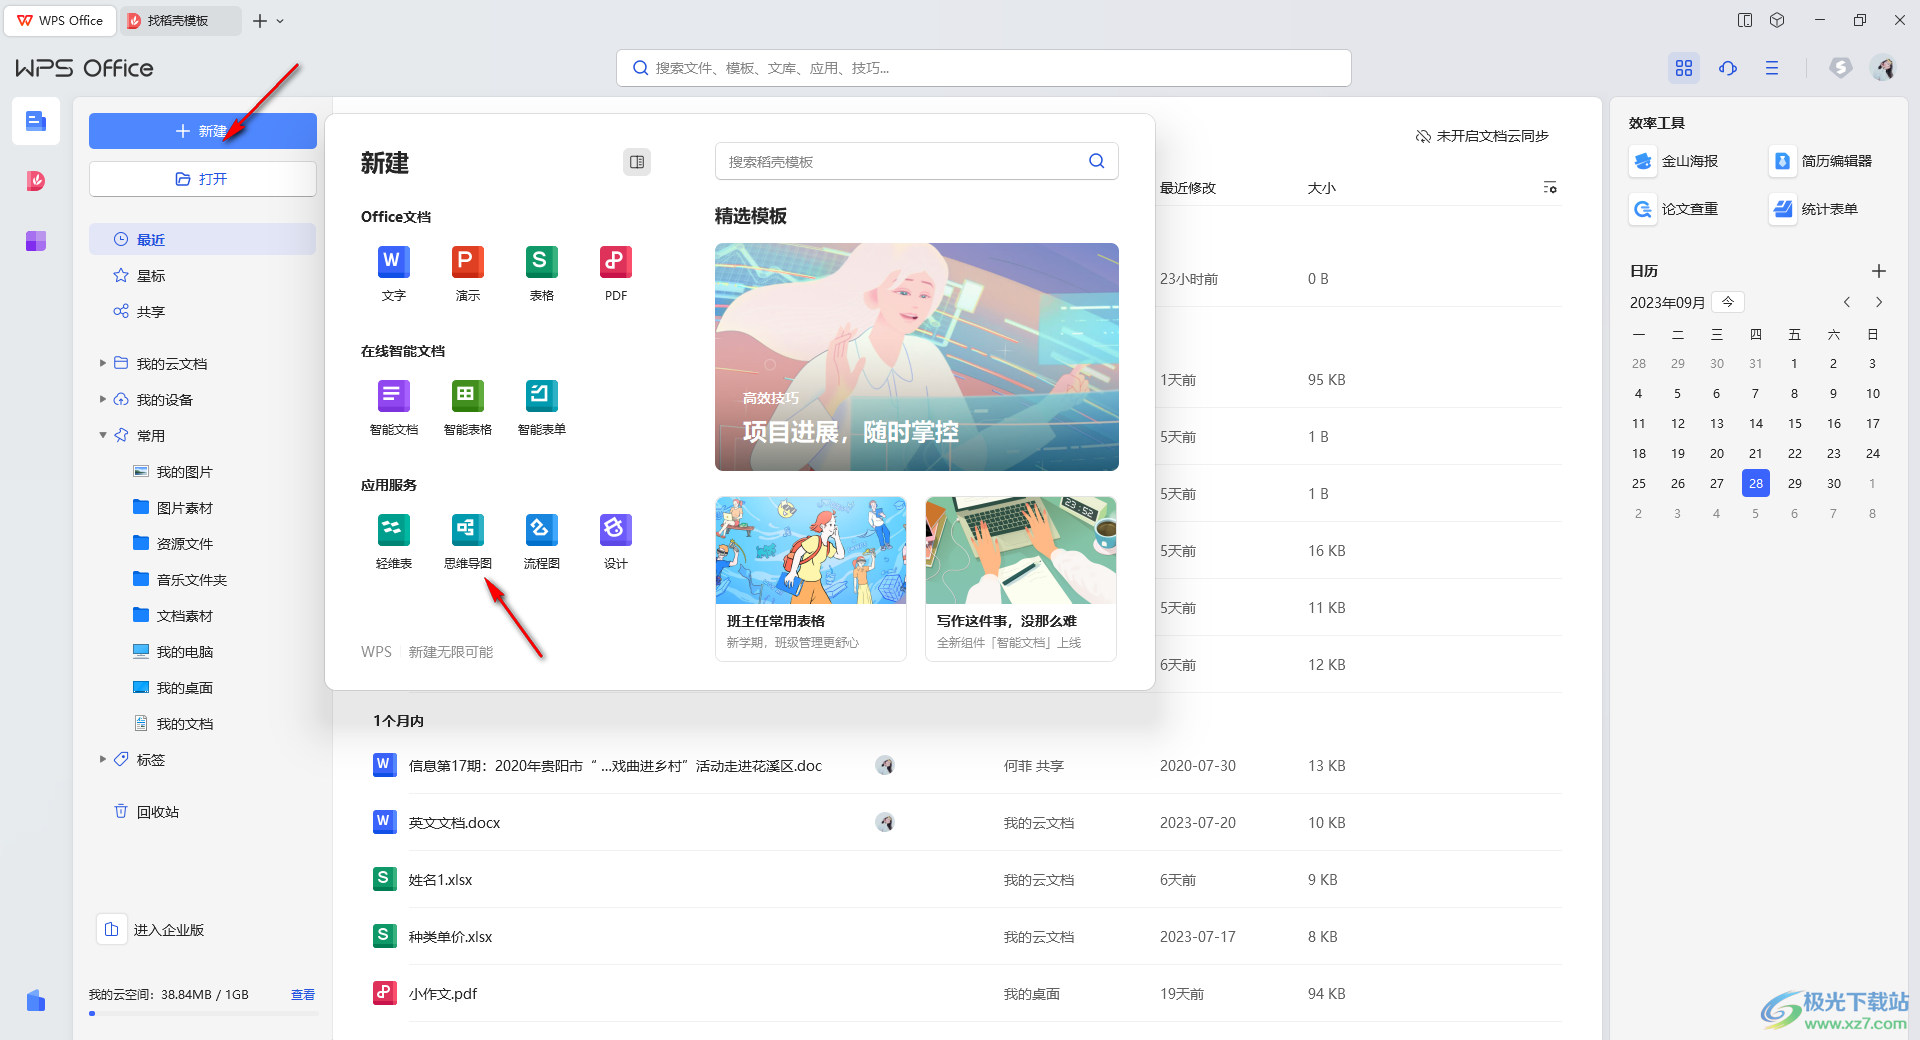Open the cube skin icon in title bar

coord(1777,20)
